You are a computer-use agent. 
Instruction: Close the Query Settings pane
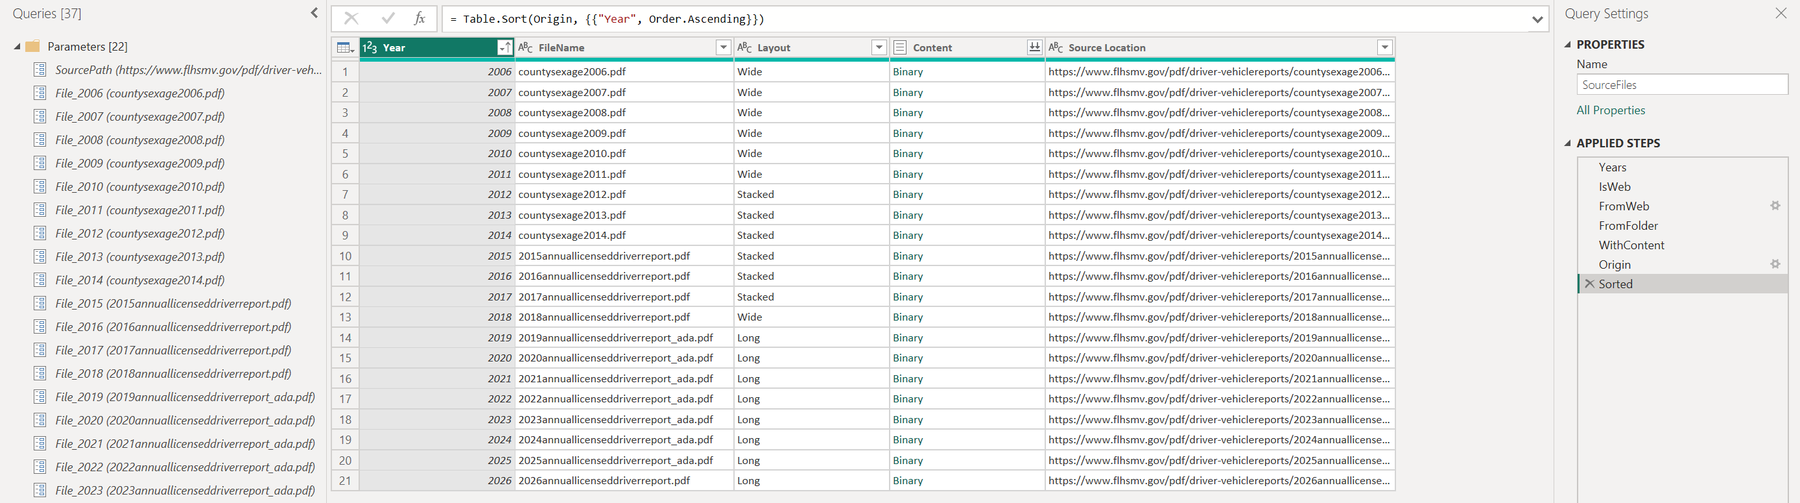pyautogui.click(x=1781, y=13)
